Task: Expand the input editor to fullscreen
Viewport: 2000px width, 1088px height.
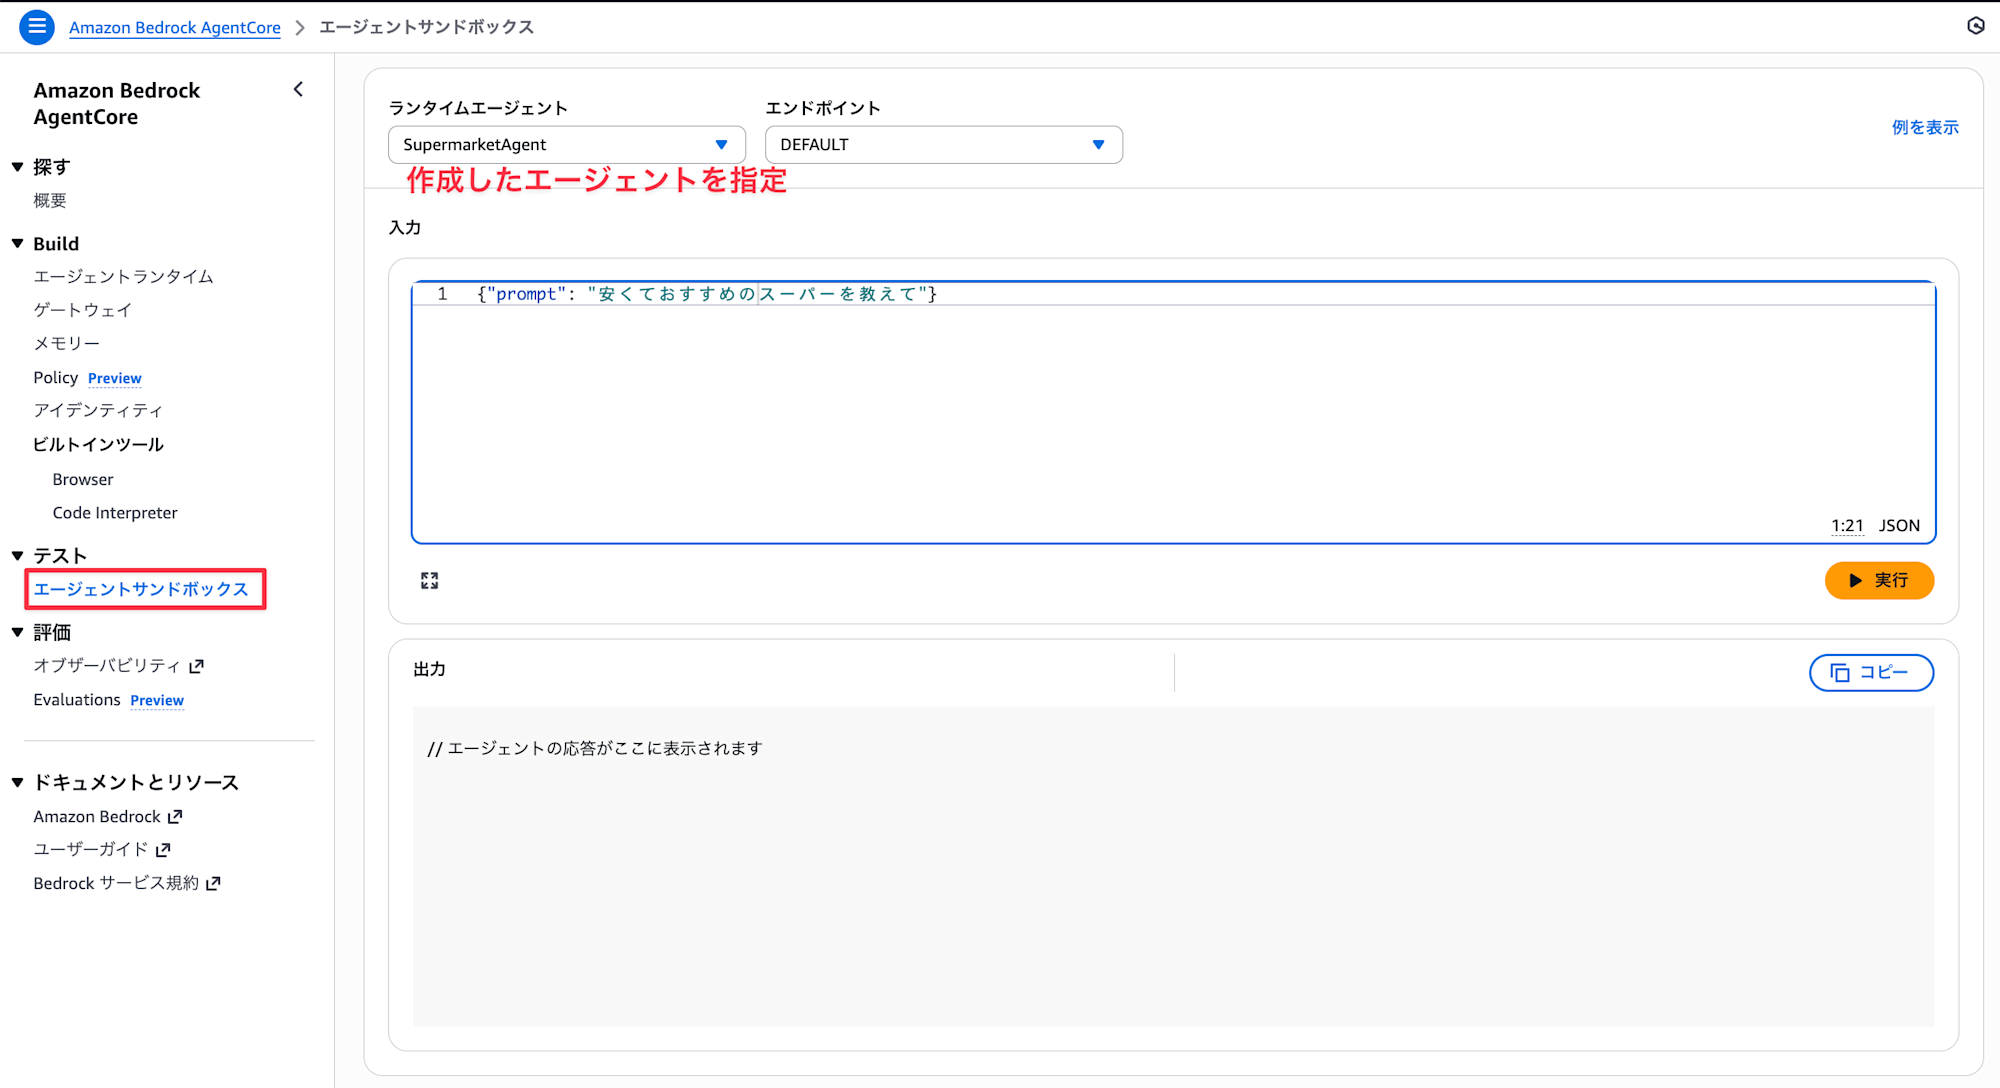Action: 429,581
